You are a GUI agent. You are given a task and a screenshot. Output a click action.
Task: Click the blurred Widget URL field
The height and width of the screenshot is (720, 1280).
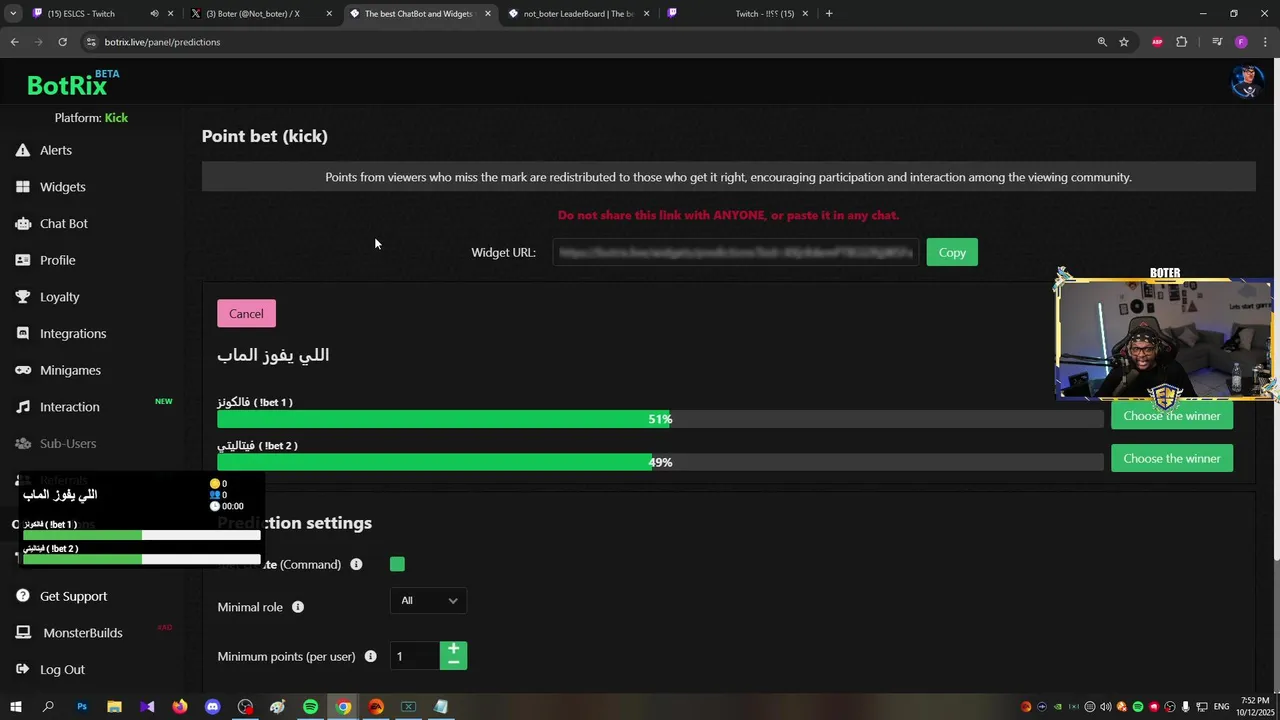pos(735,253)
